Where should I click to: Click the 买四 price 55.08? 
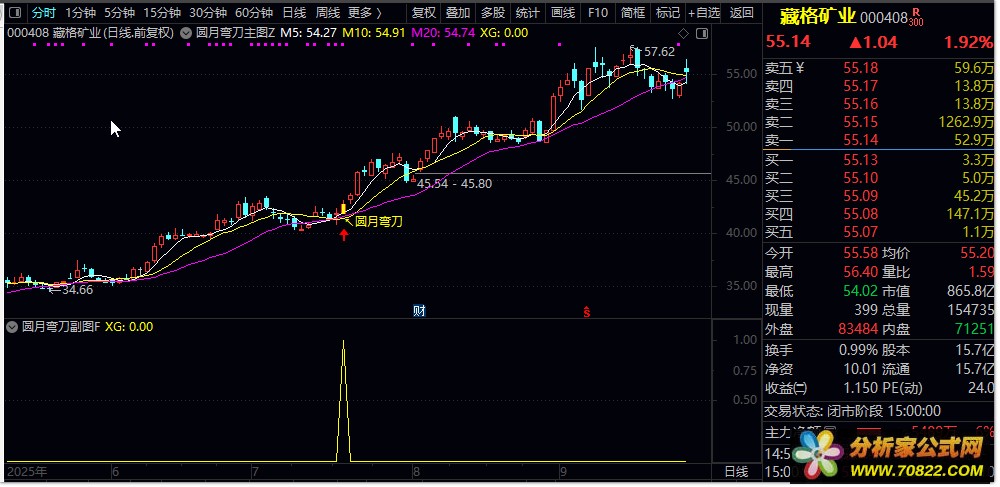tap(861, 214)
